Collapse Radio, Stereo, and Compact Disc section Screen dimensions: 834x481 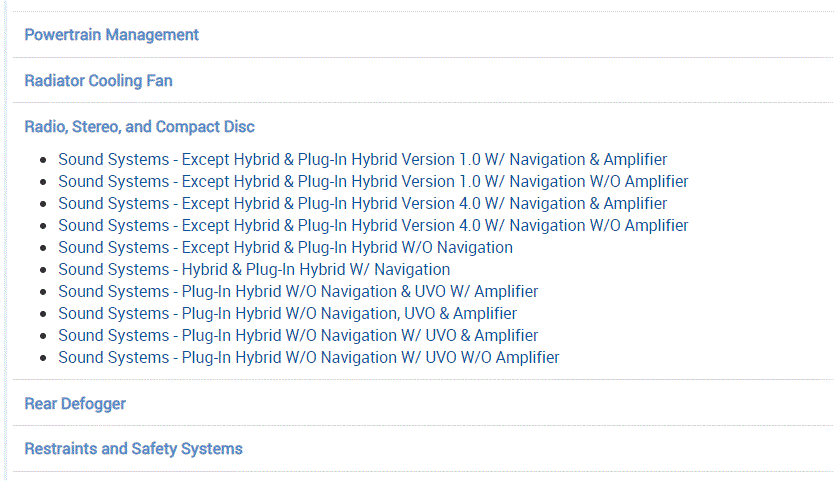click(139, 127)
